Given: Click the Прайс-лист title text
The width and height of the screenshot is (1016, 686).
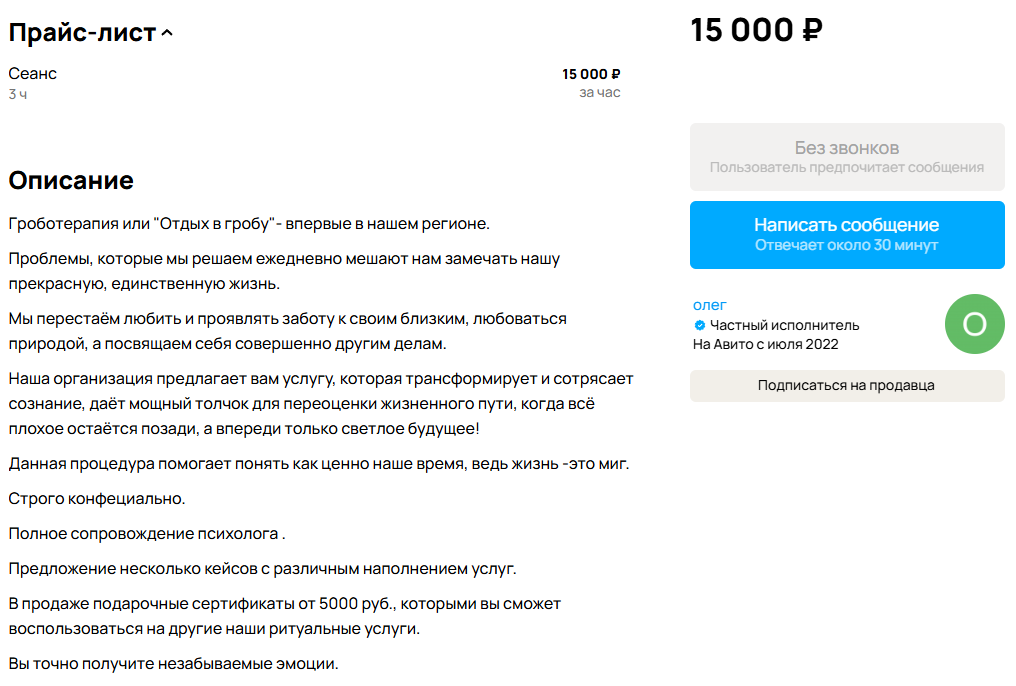Looking at the screenshot, I should [x=80, y=31].
